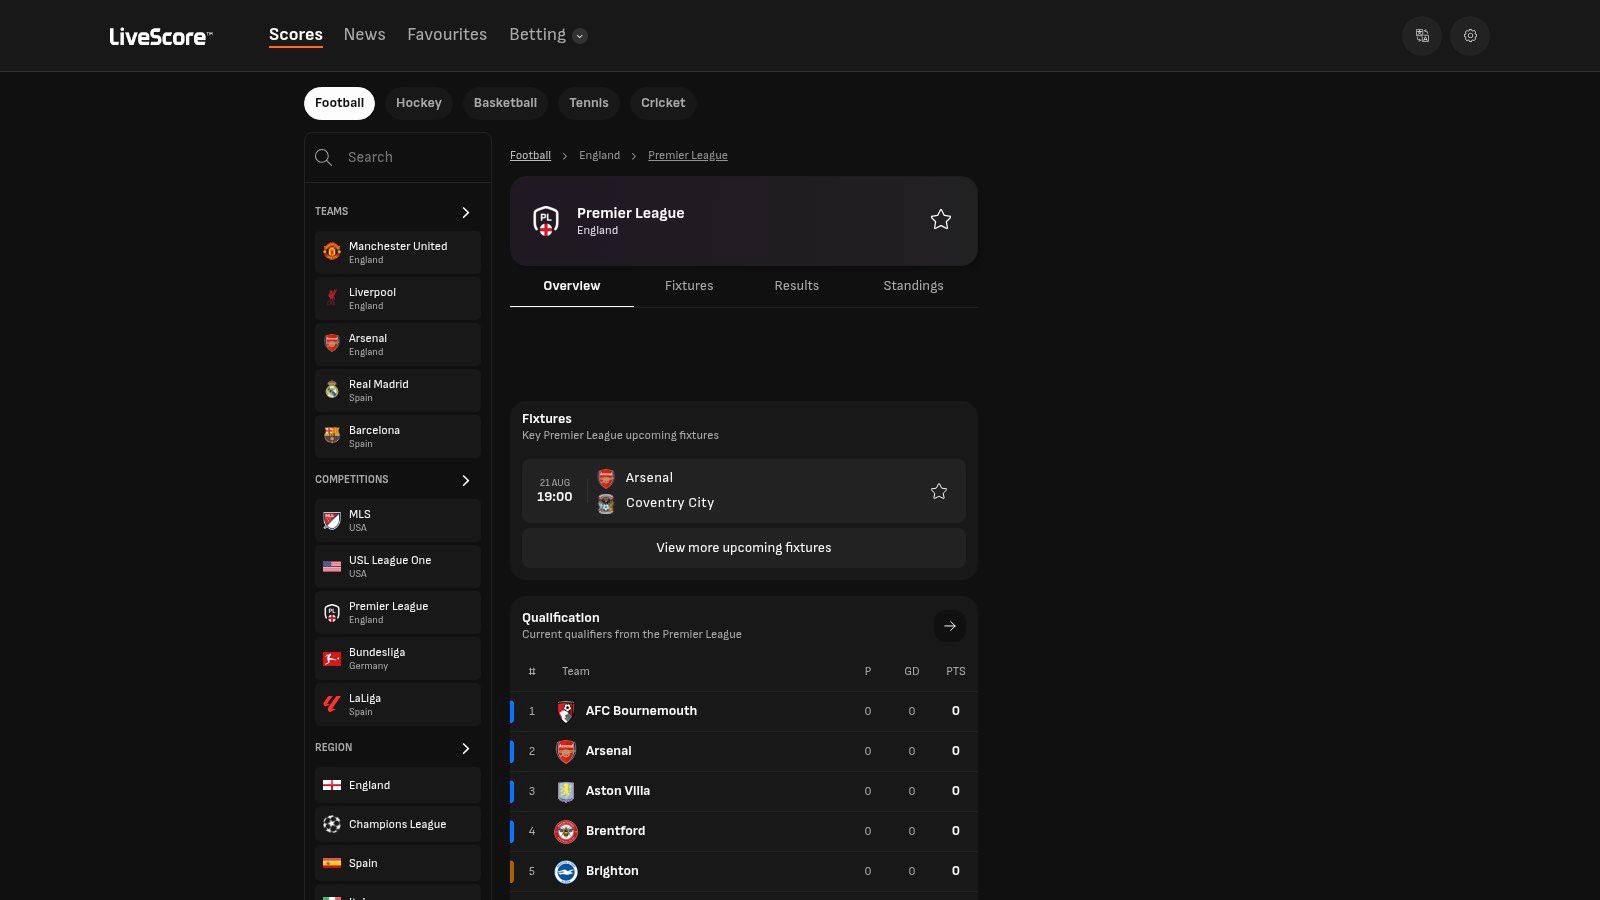
Task: Select the Overview tab
Action: coord(572,286)
